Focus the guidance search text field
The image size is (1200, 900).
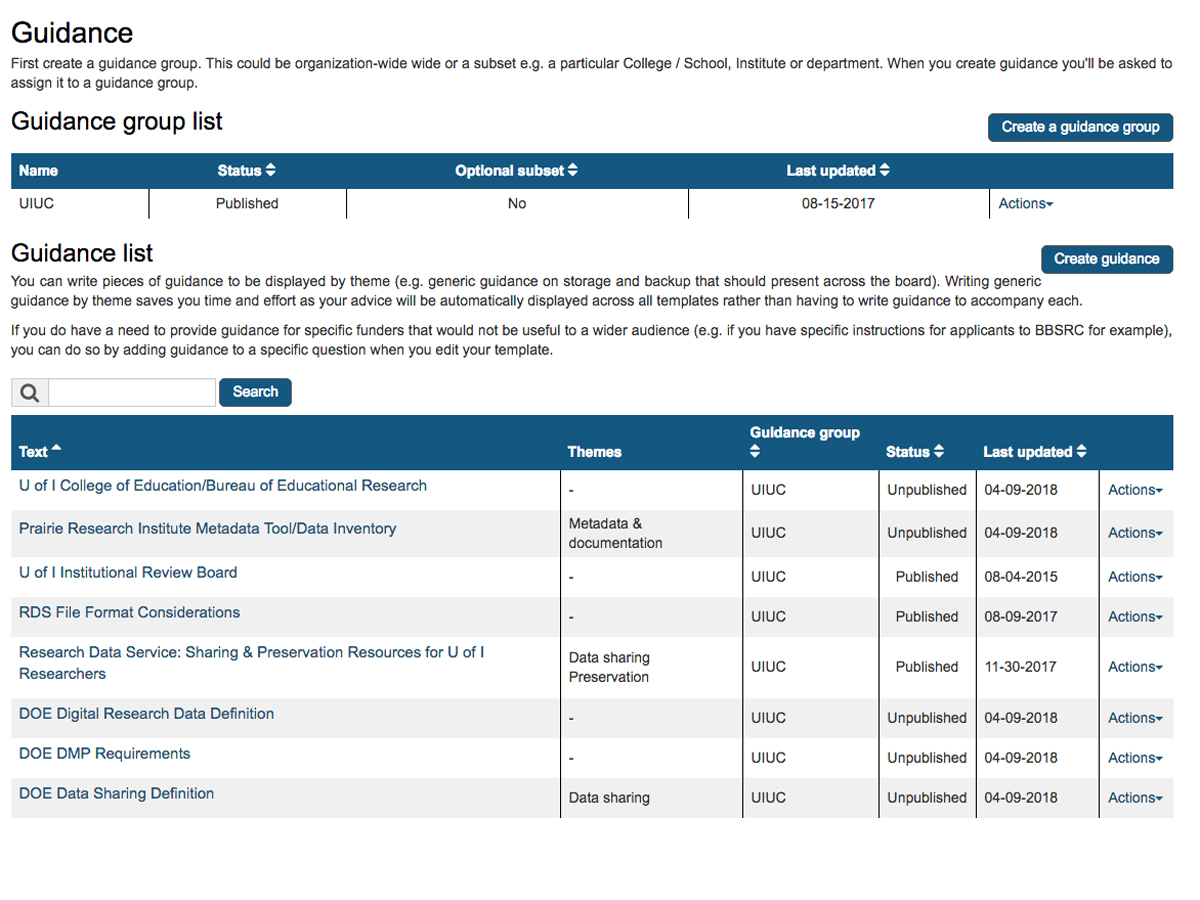[132, 393]
